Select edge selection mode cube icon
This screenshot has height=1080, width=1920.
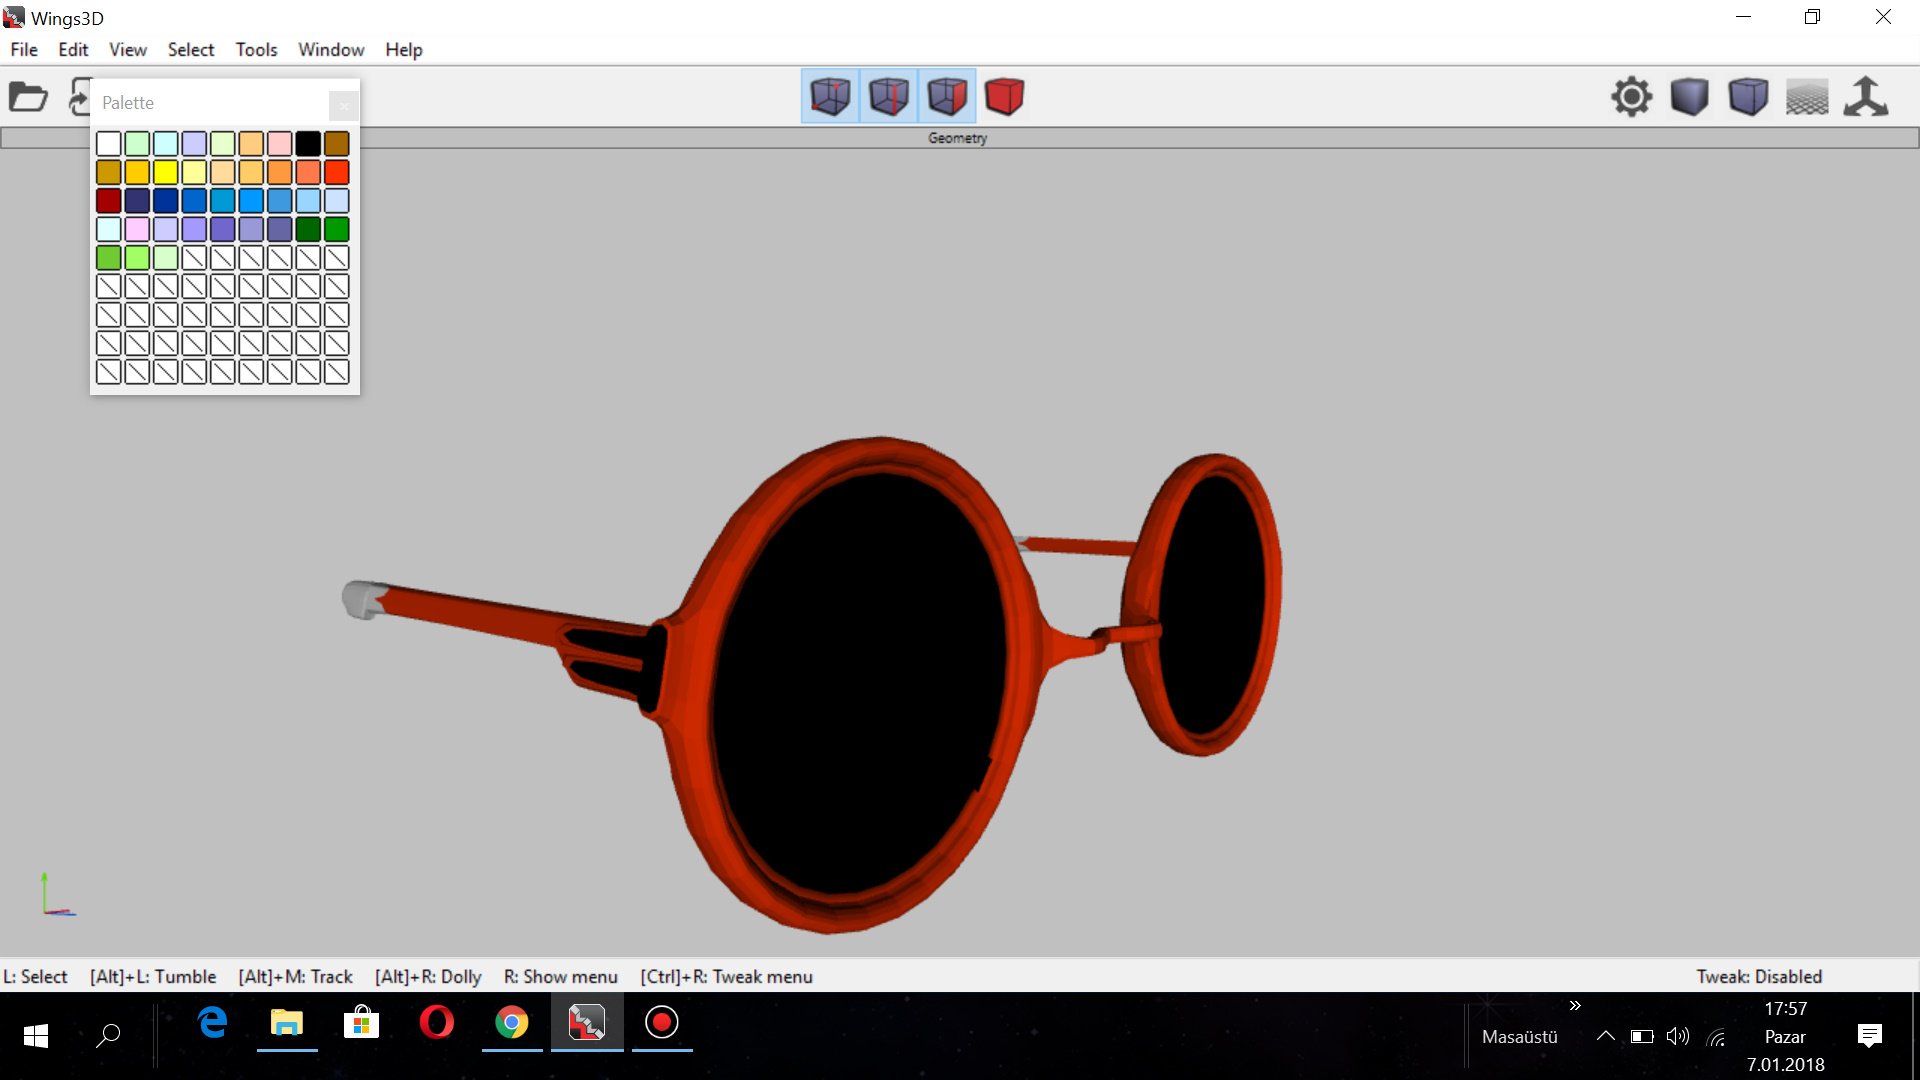pyautogui.click(x=888, y=97)
